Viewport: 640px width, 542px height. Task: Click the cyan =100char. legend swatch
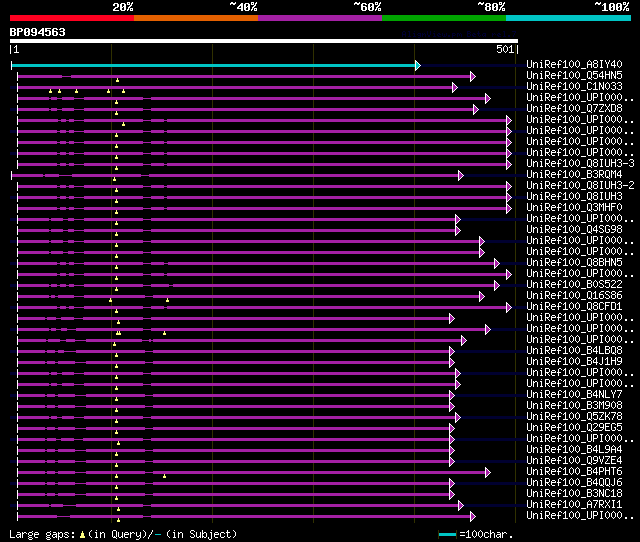pyautogui.click(x=447, y=534)
